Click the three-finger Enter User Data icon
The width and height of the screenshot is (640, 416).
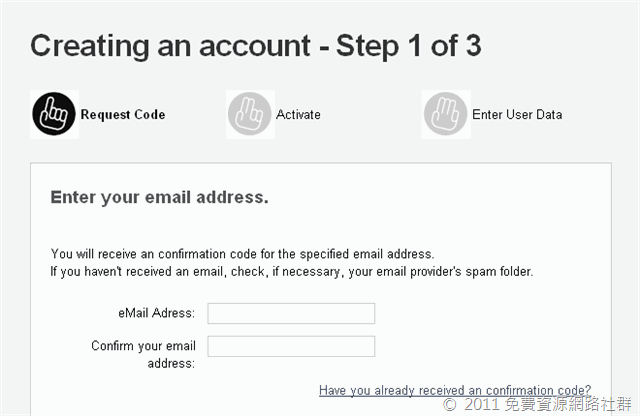[x=446, y=114]
